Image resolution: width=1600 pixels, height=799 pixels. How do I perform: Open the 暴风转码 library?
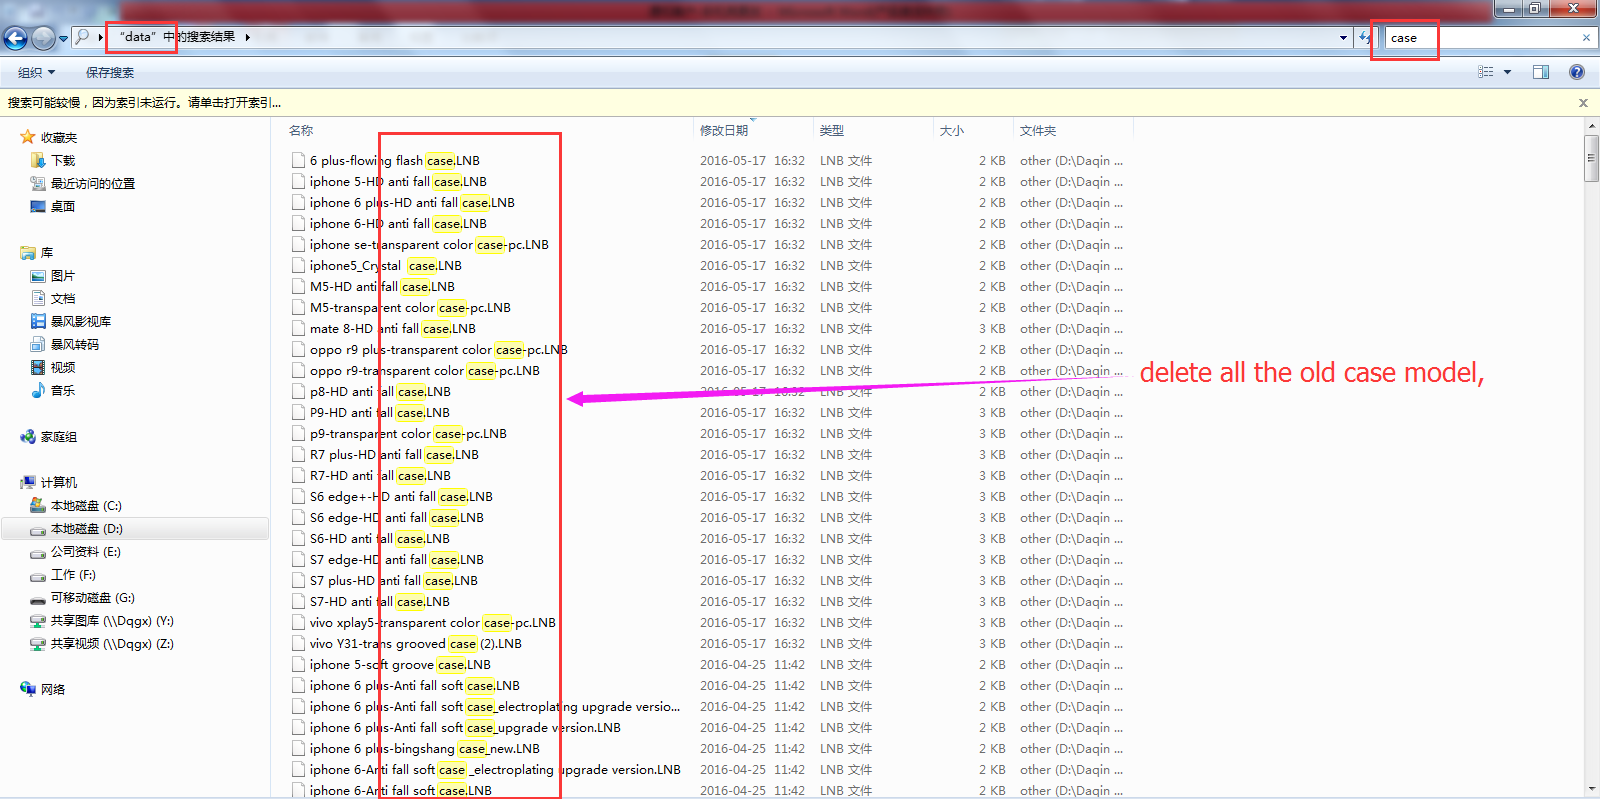click(75, 345)
